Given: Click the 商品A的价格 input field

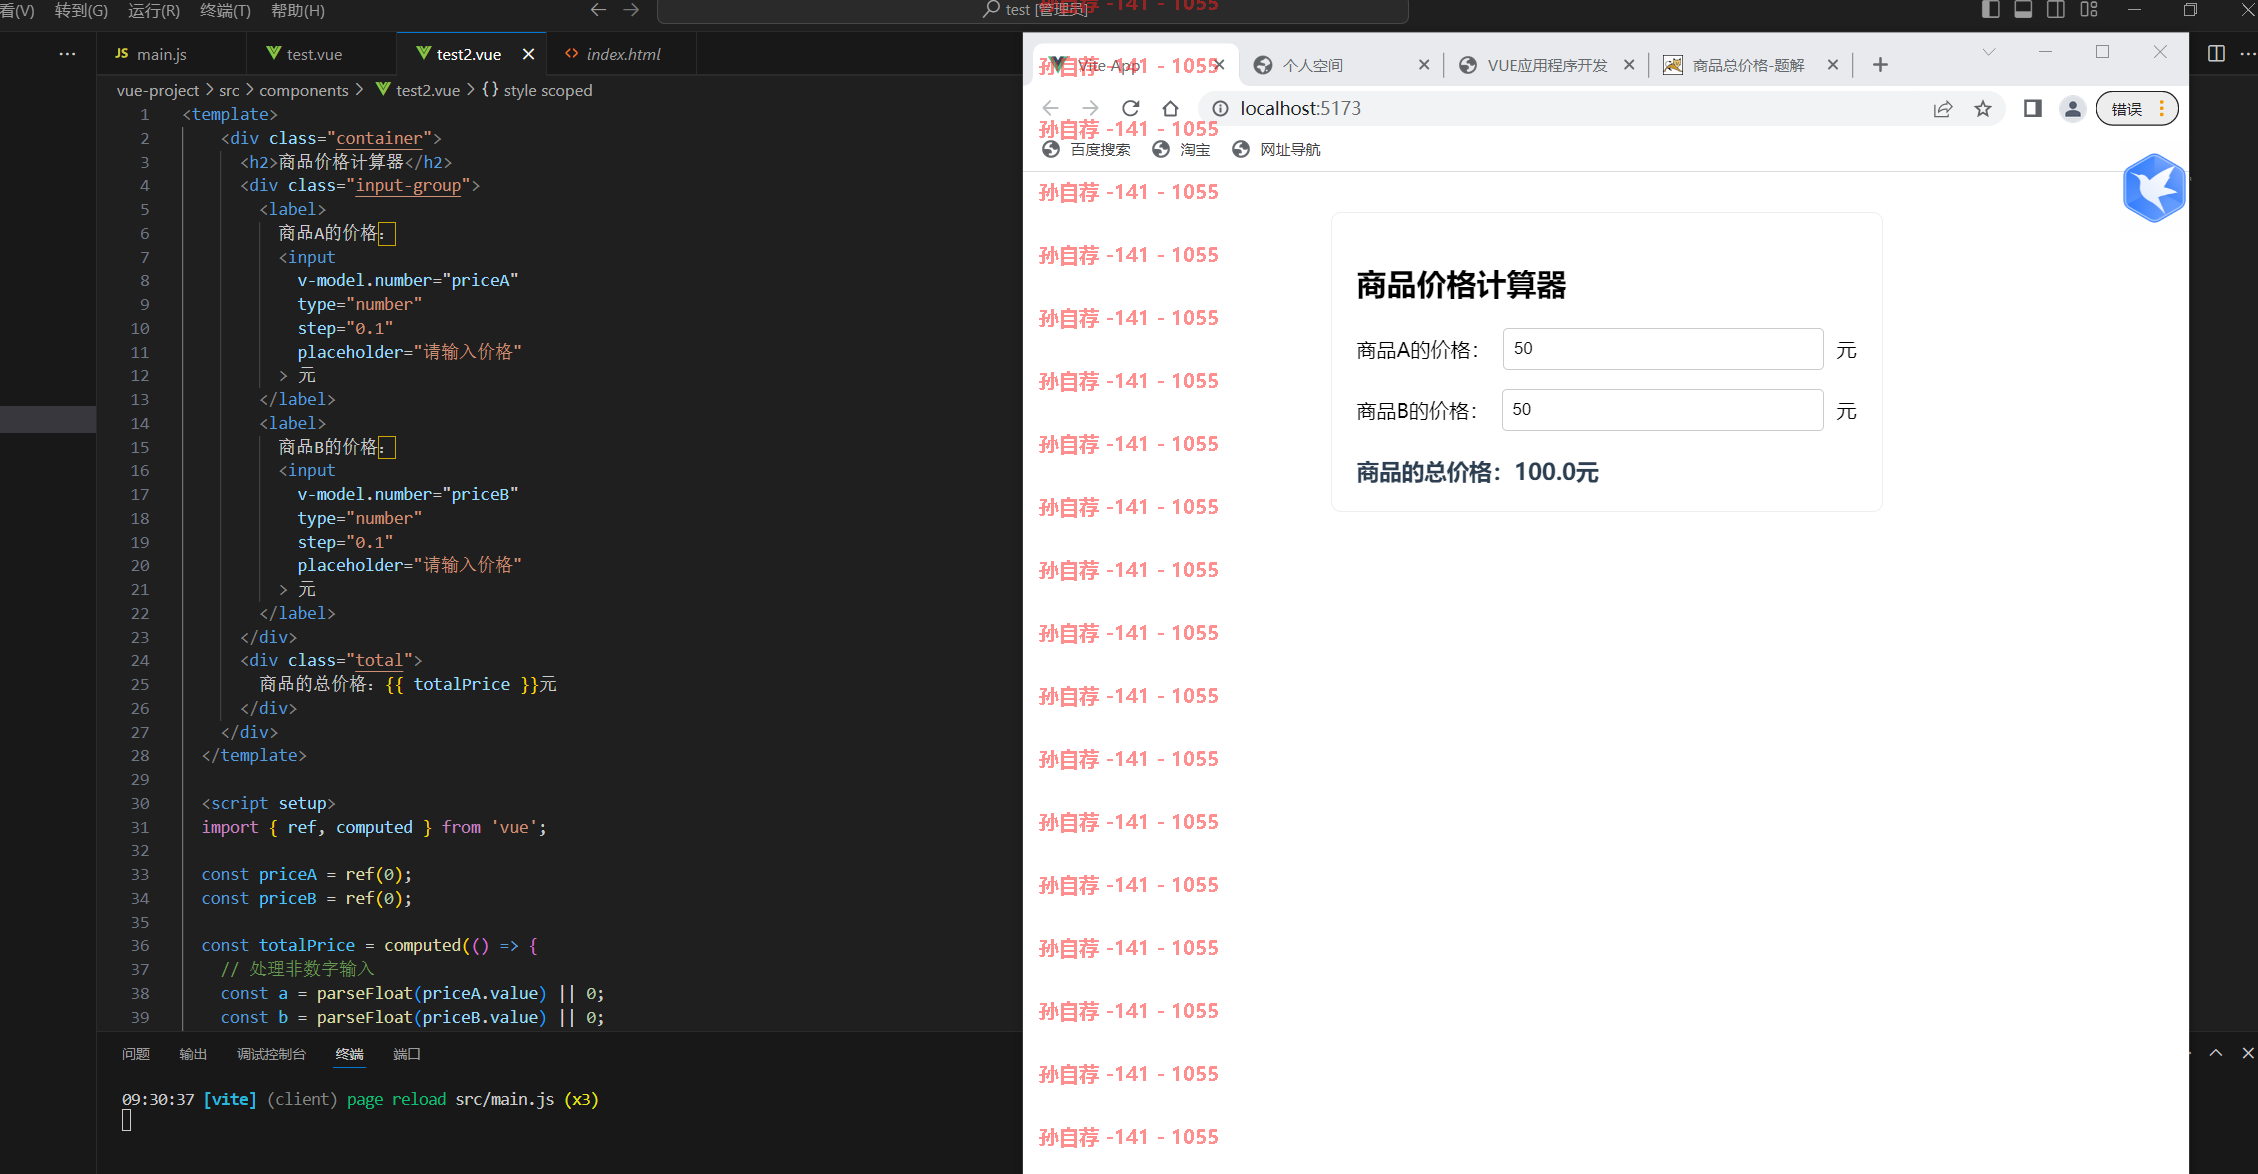Looking at the screenshot, I should pos(1662,349).
